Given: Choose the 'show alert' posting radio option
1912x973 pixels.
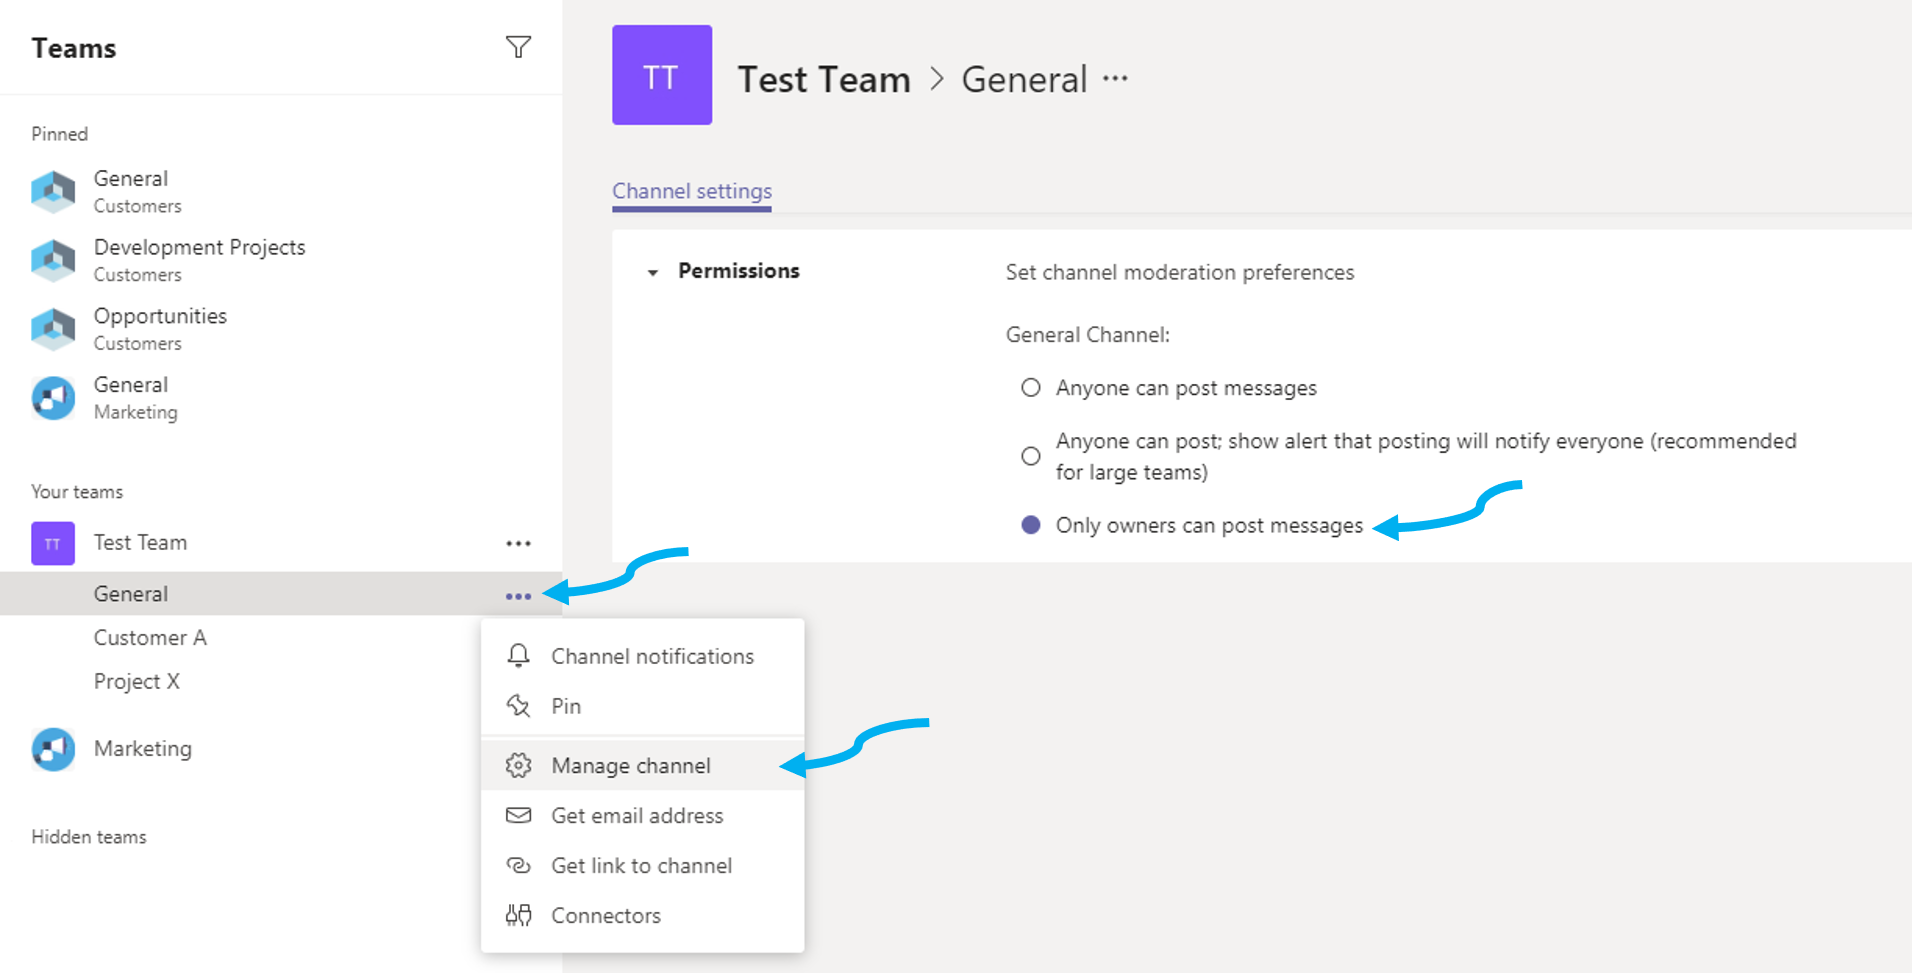Looking at the screenshot, I should coord(1030,456).
